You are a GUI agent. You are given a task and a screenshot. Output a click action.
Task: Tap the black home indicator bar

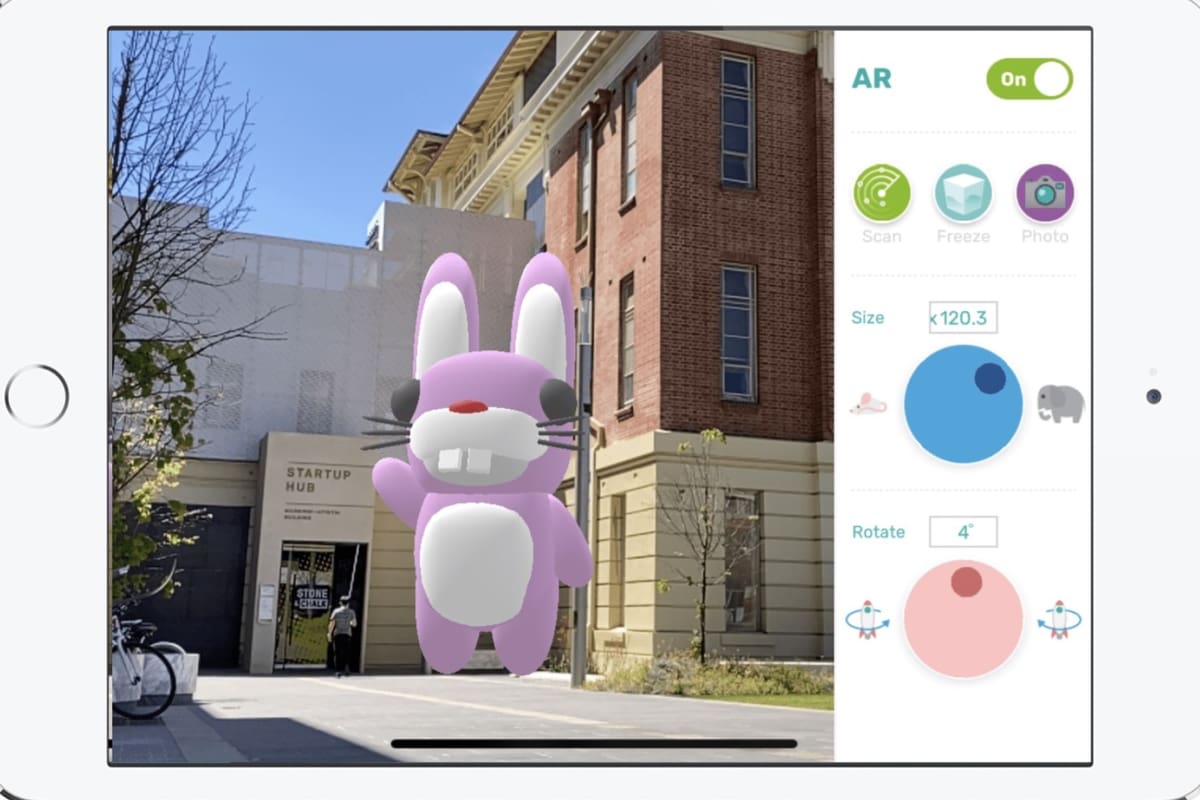coord(594,744)
